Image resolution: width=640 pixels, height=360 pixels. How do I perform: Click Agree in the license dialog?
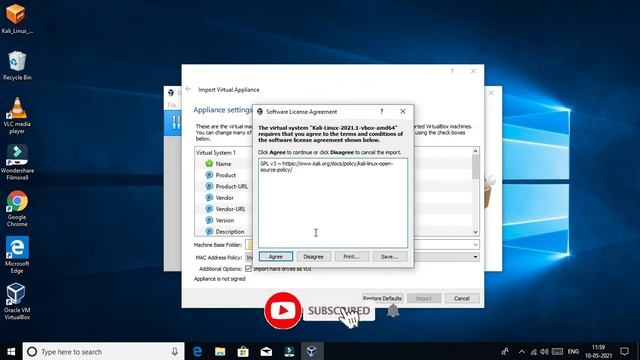(276, 256)
